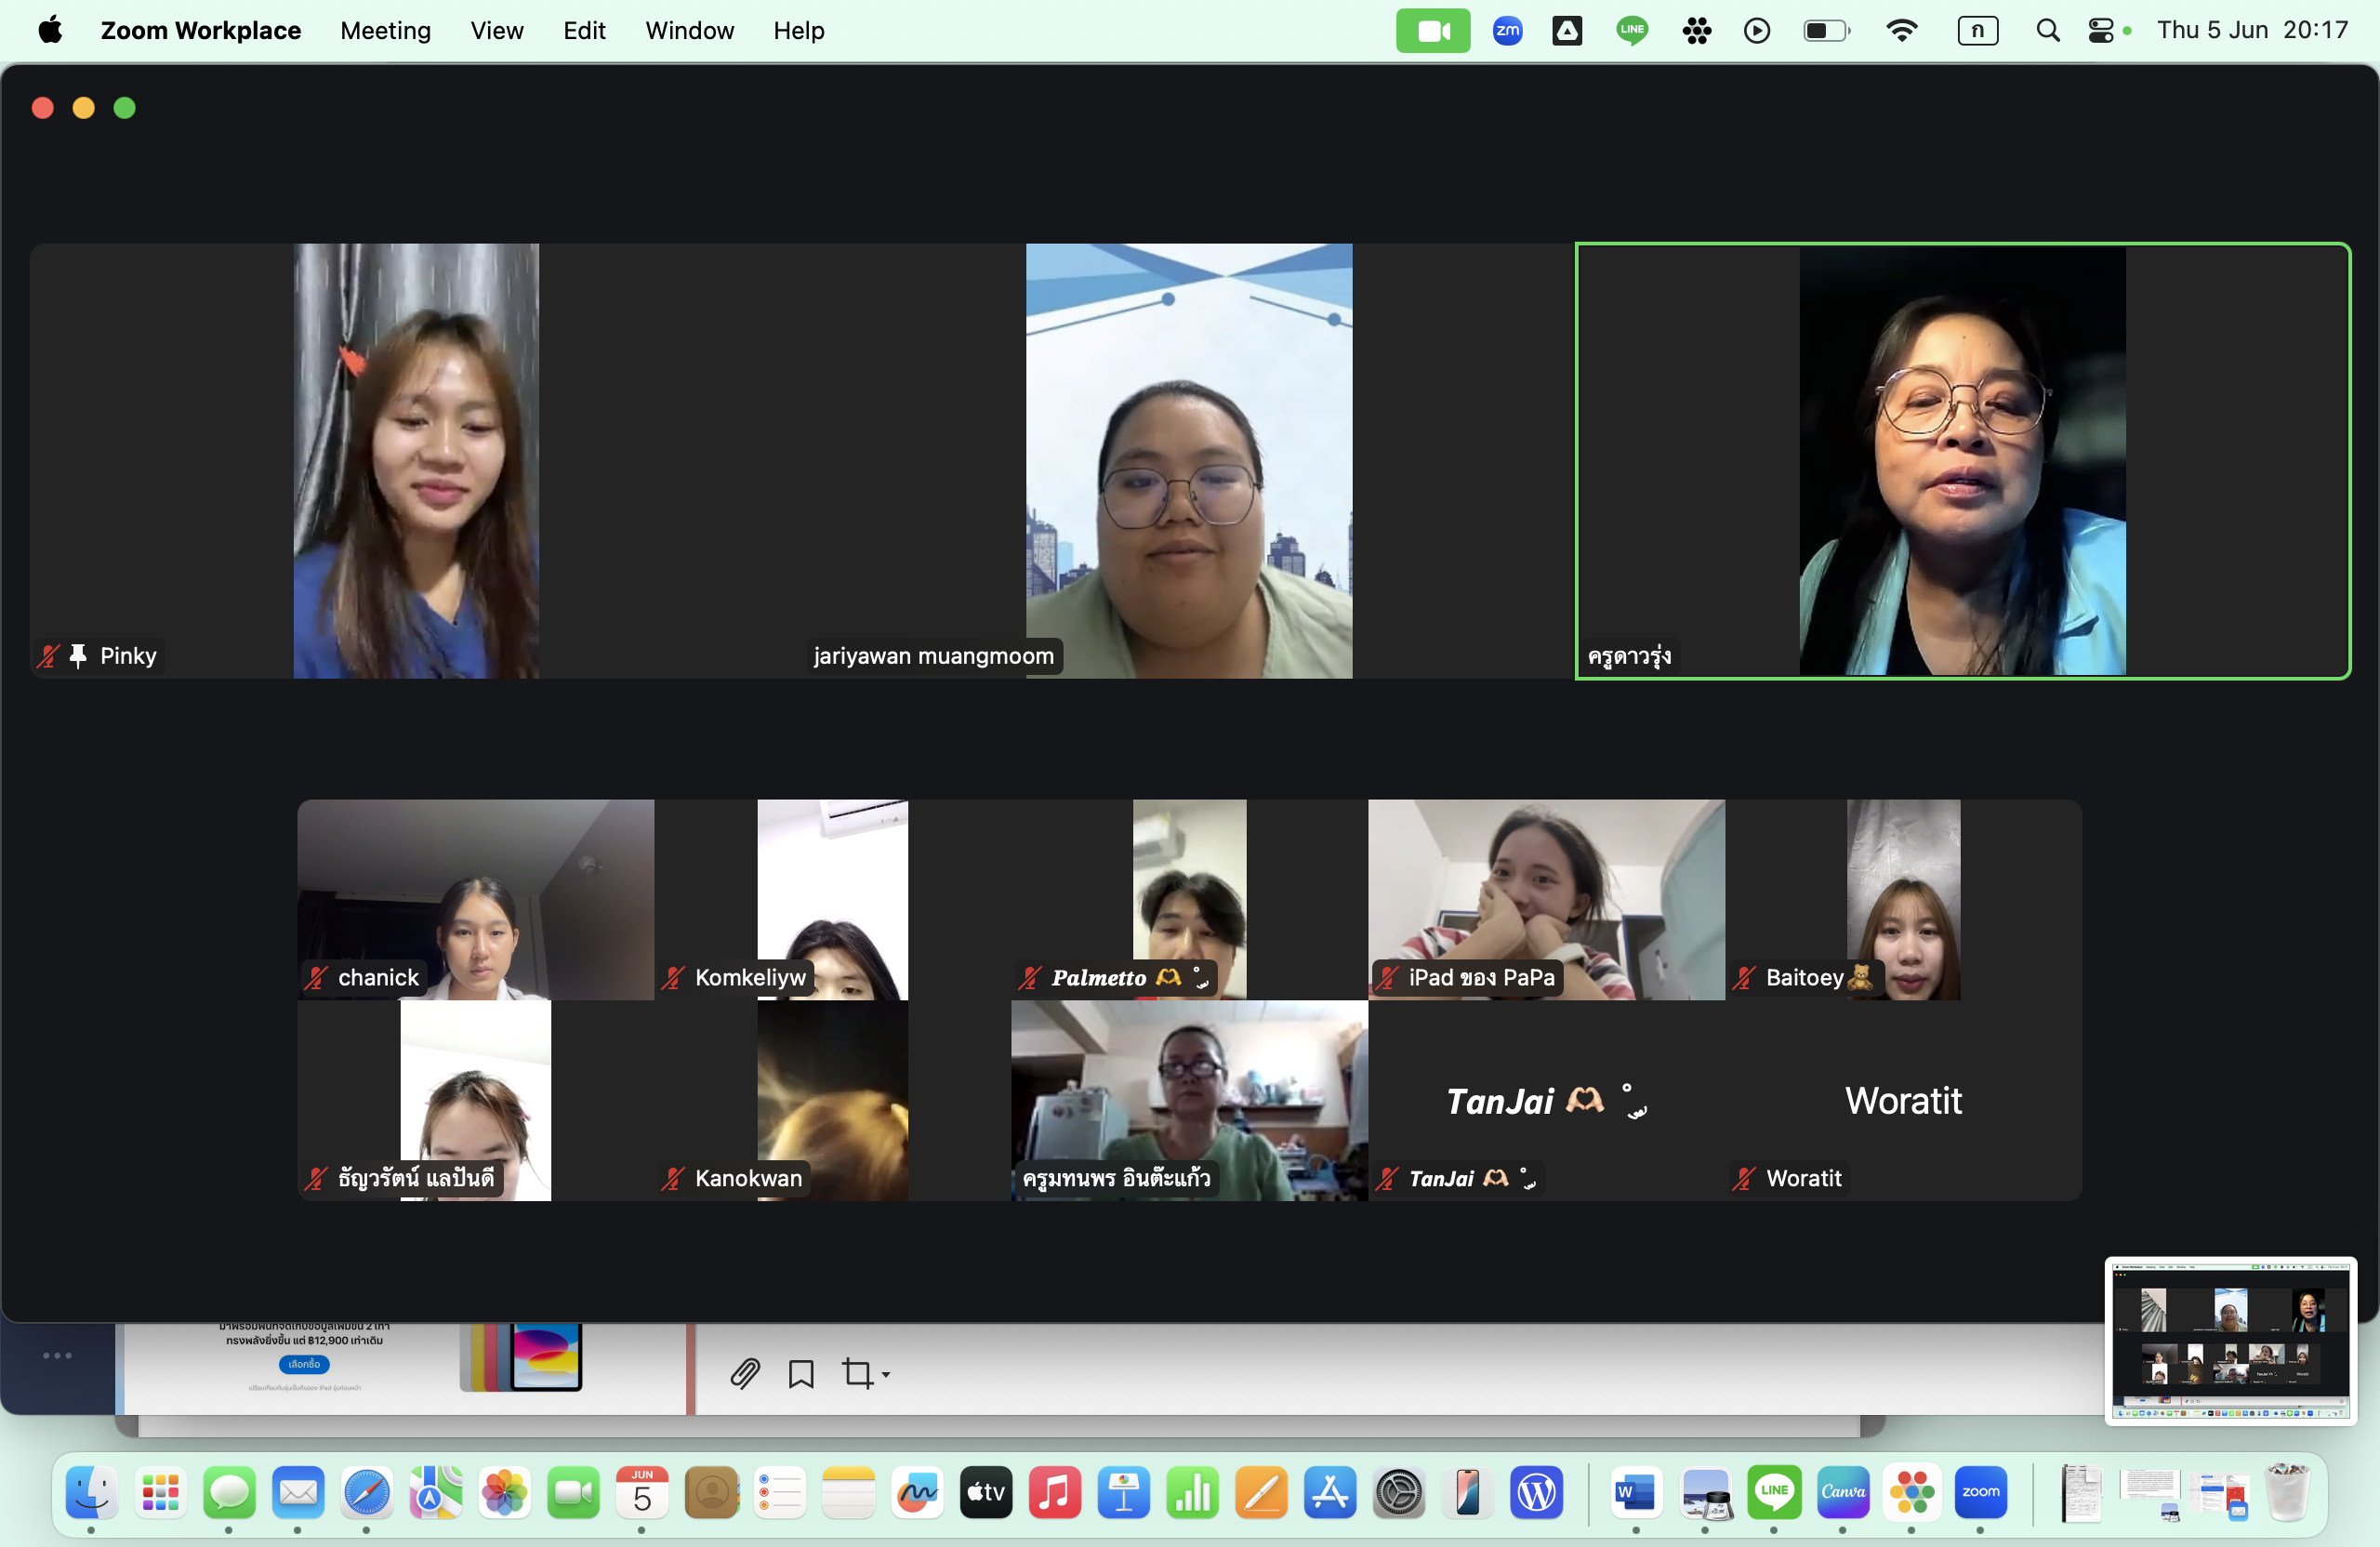Select Pinky's video tile

(416, 460)
